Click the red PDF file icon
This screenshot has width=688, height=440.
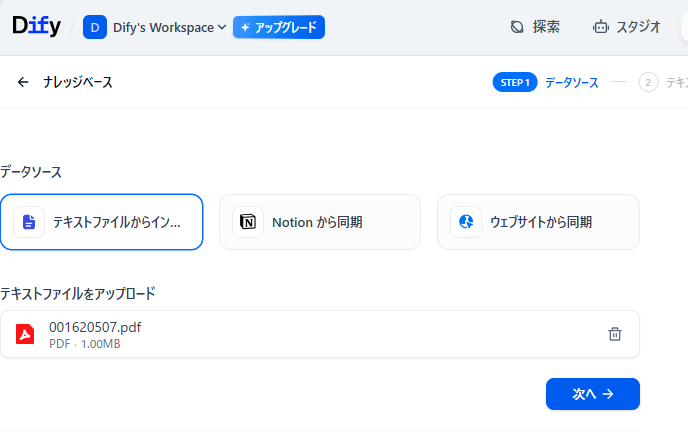pos(25,334)
